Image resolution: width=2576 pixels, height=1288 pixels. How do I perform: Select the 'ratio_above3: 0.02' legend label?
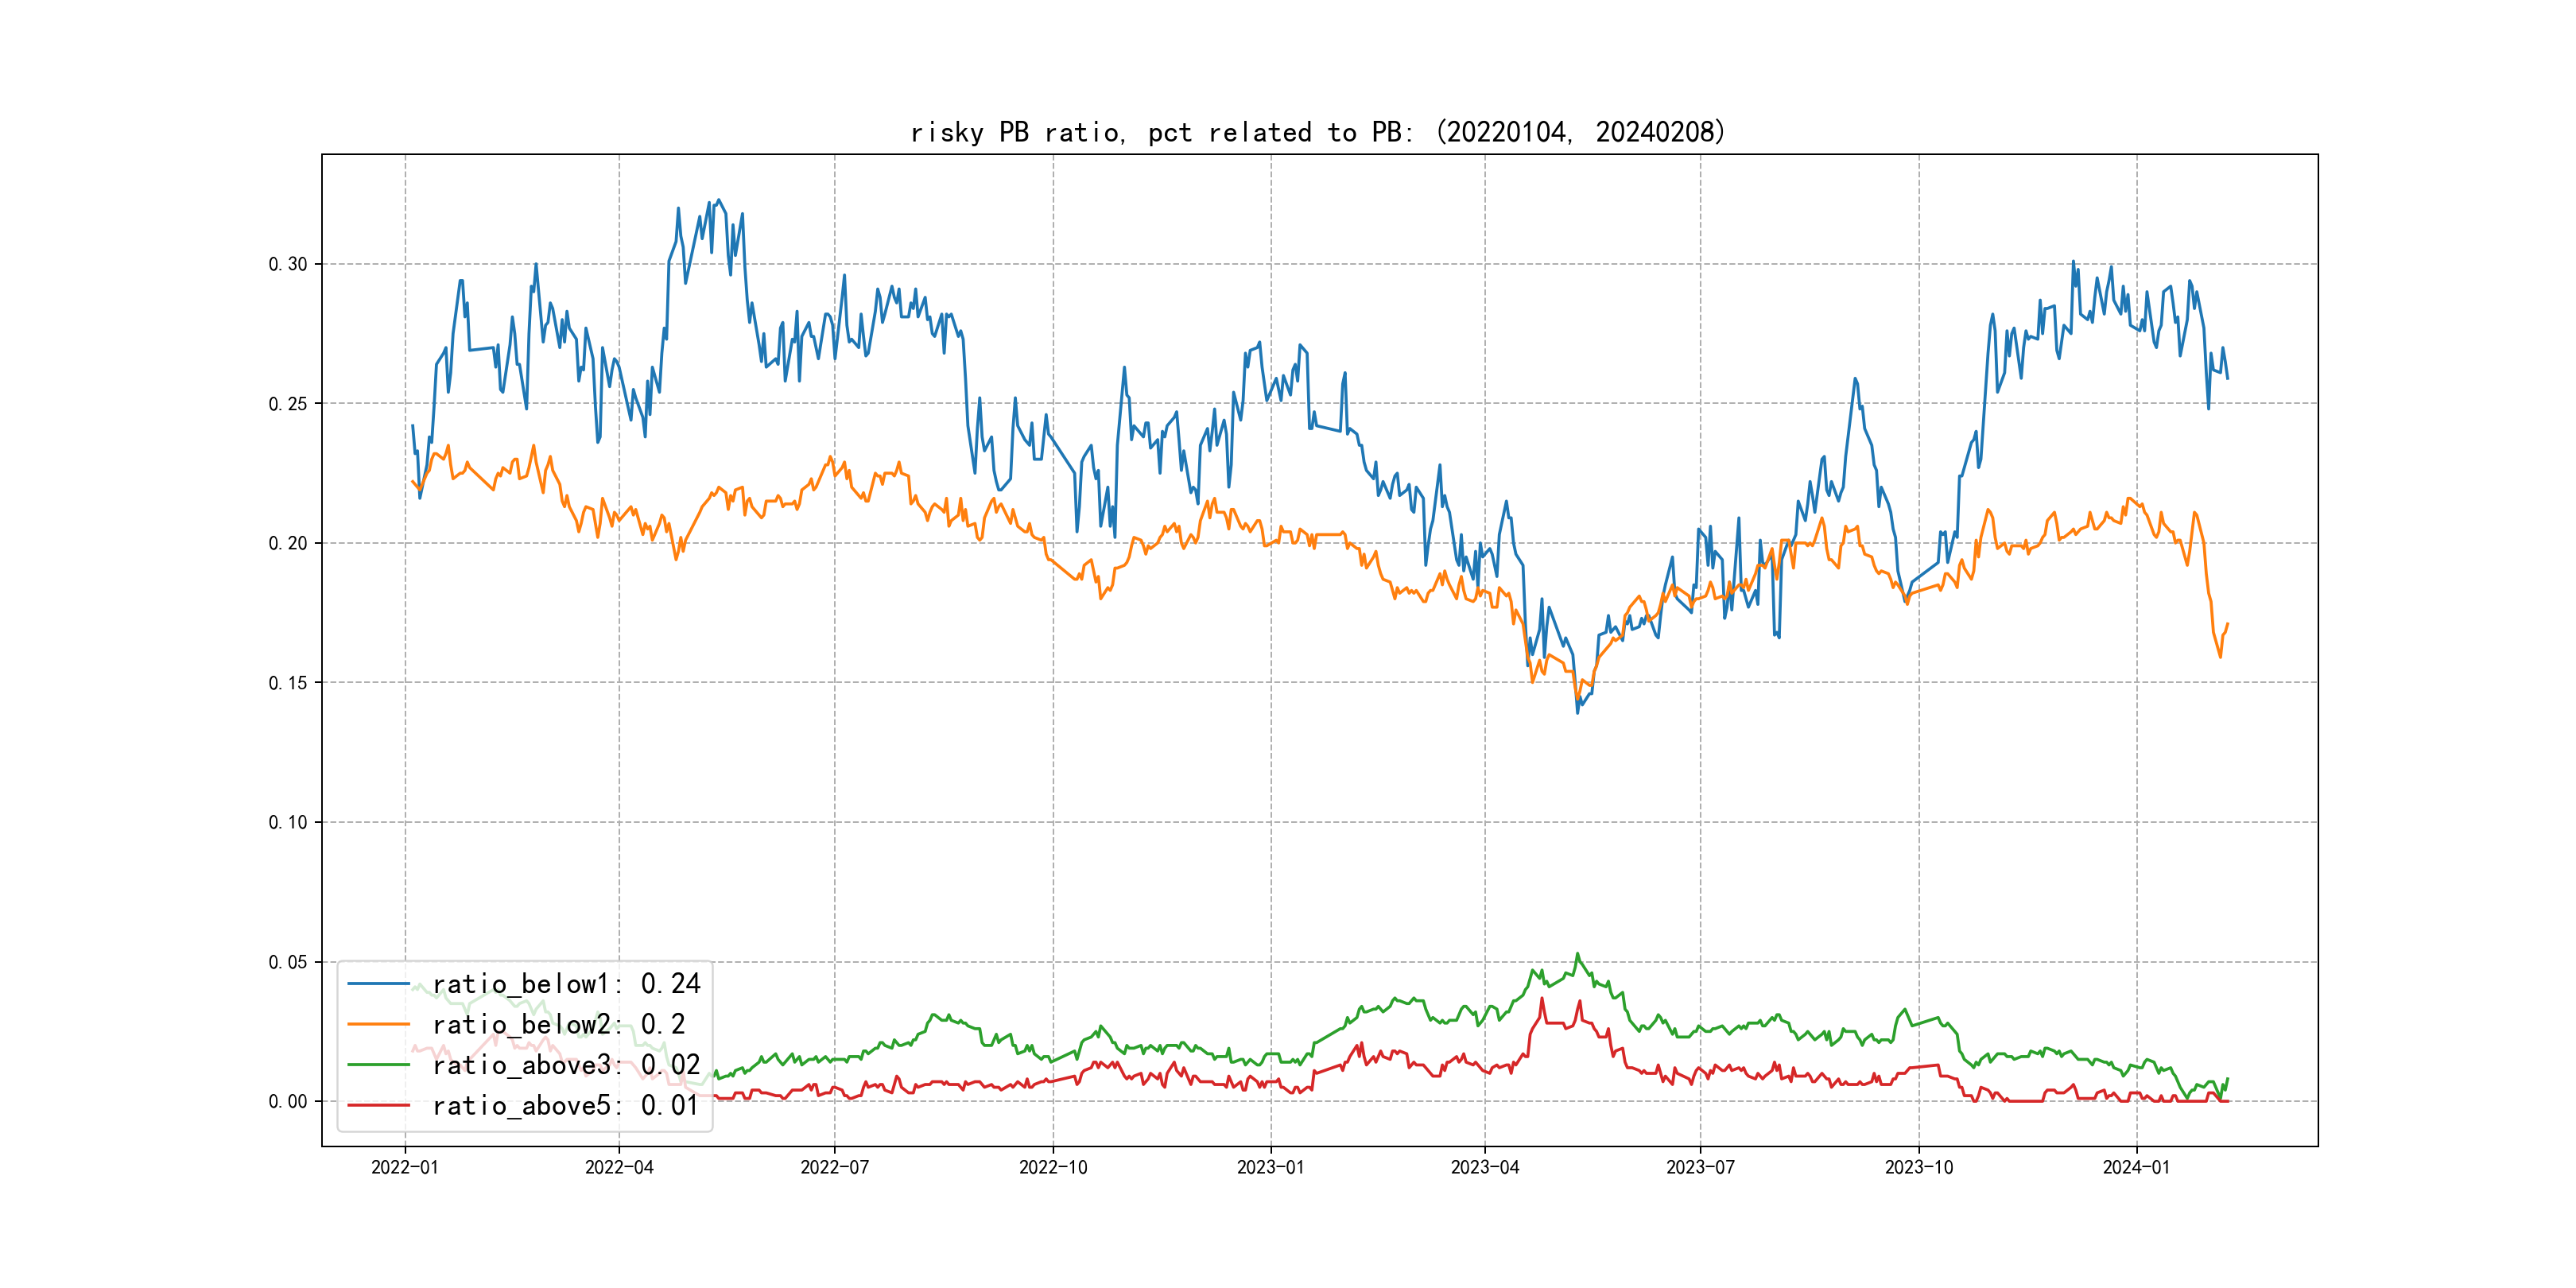pos(566,1065)
